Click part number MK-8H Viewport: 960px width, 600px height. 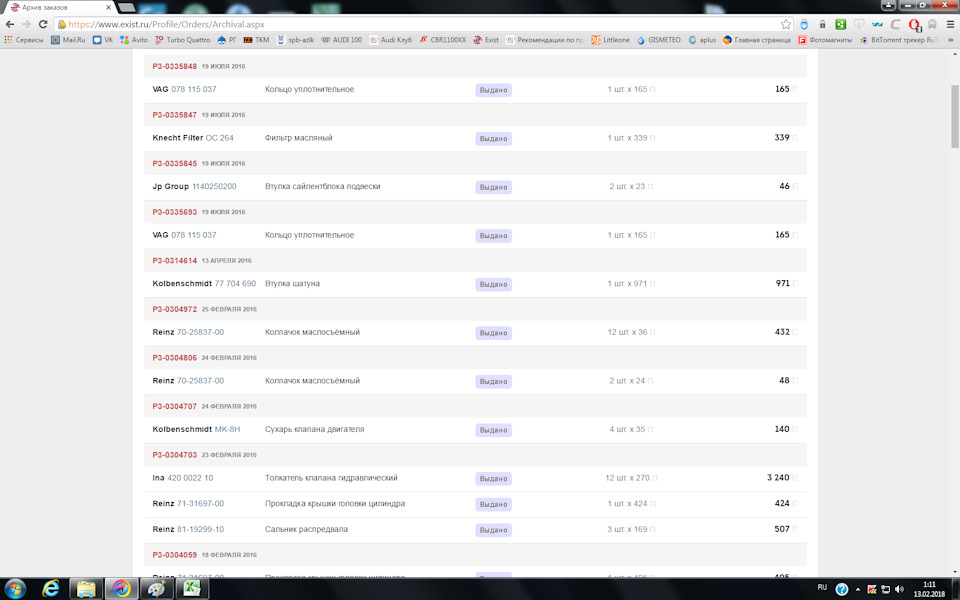coord(227,429)
